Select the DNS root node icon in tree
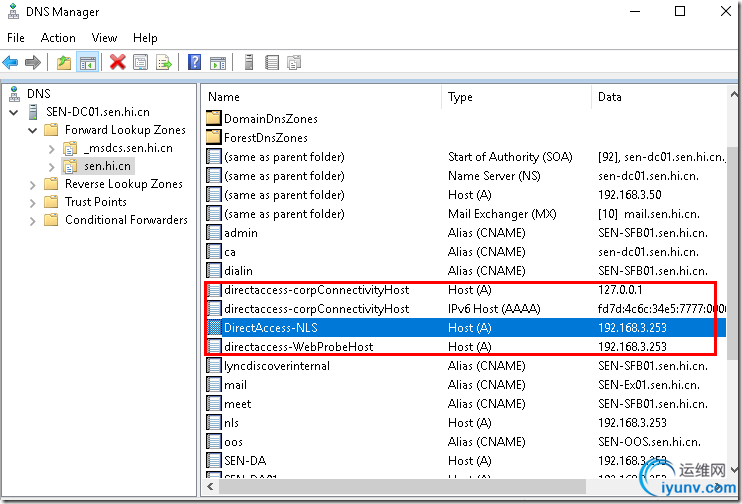Screen dimensions: 742x504 pyautogui.click(x=15, y=94)
